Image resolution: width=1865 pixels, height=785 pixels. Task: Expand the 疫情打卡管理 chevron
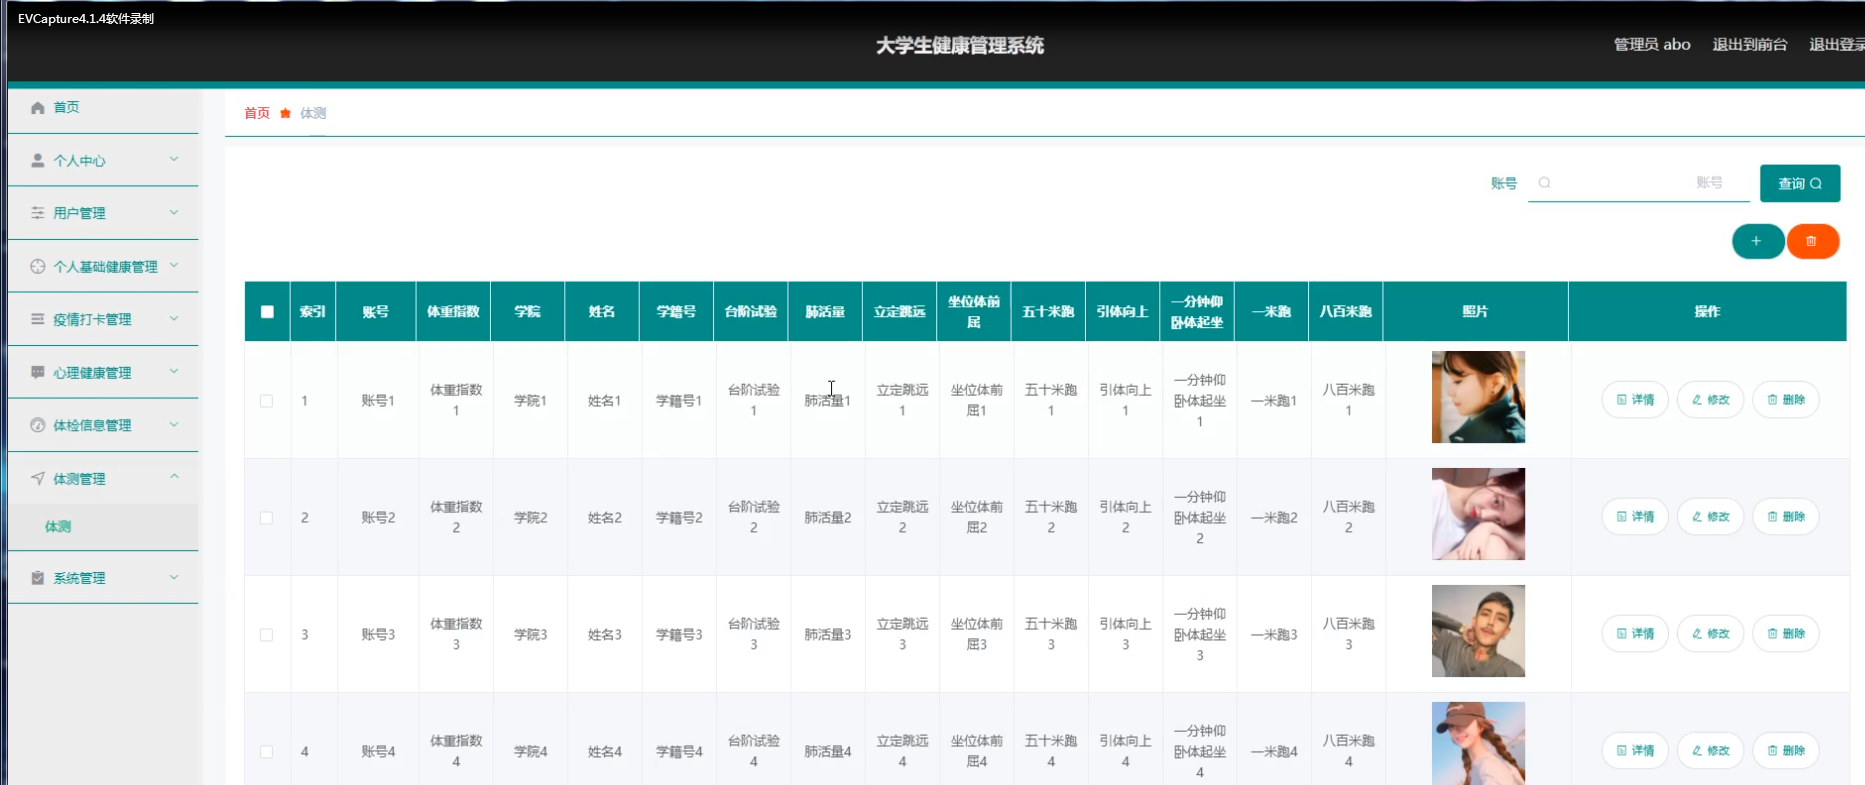[174, 318]
